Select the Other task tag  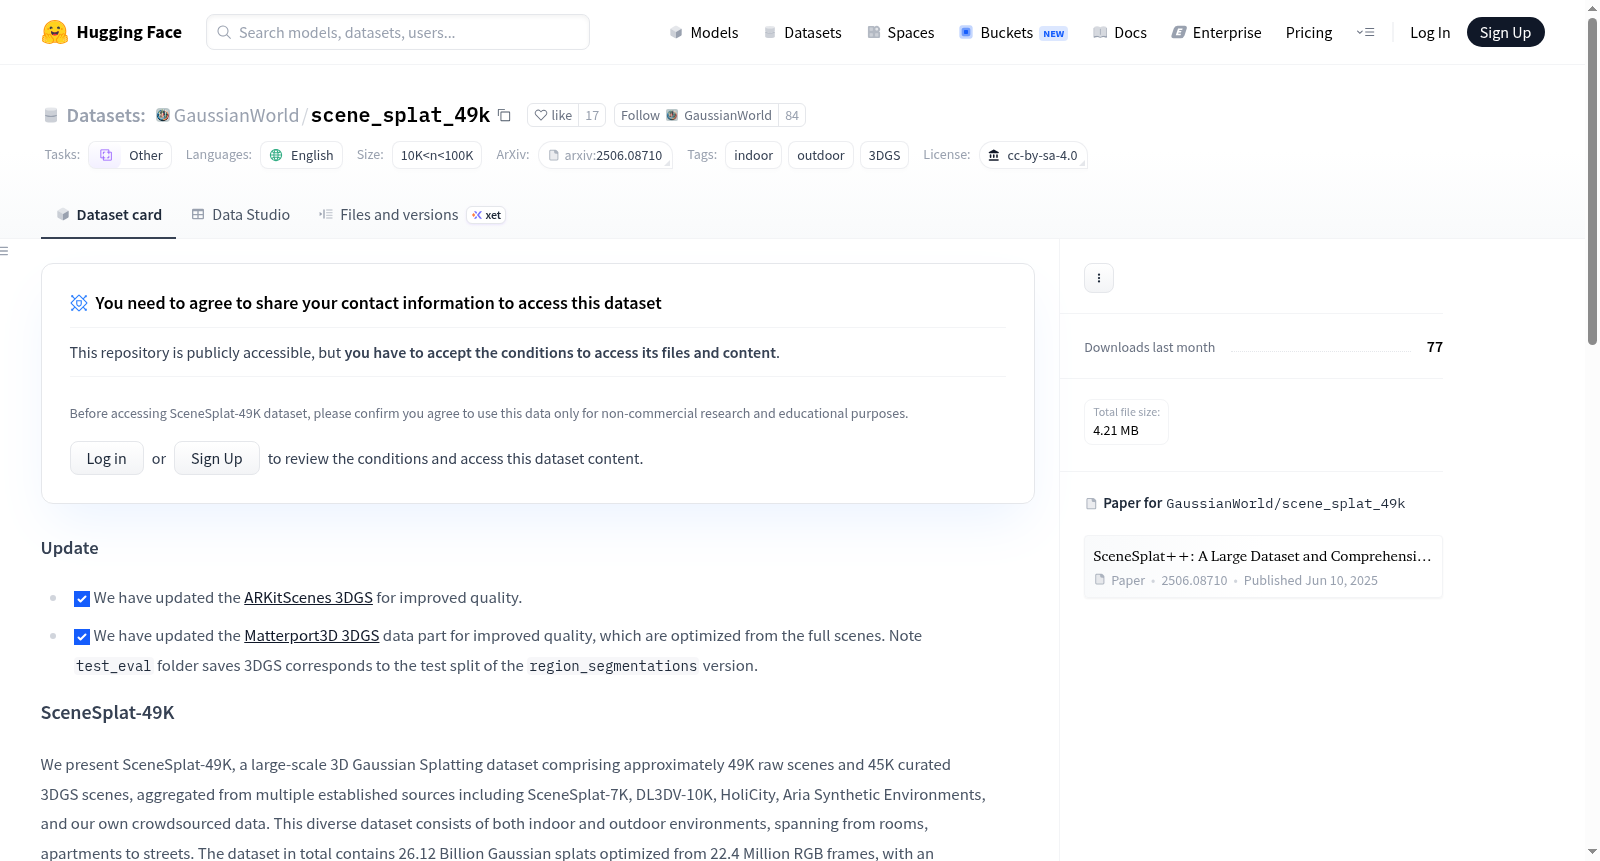coord(130,155)
